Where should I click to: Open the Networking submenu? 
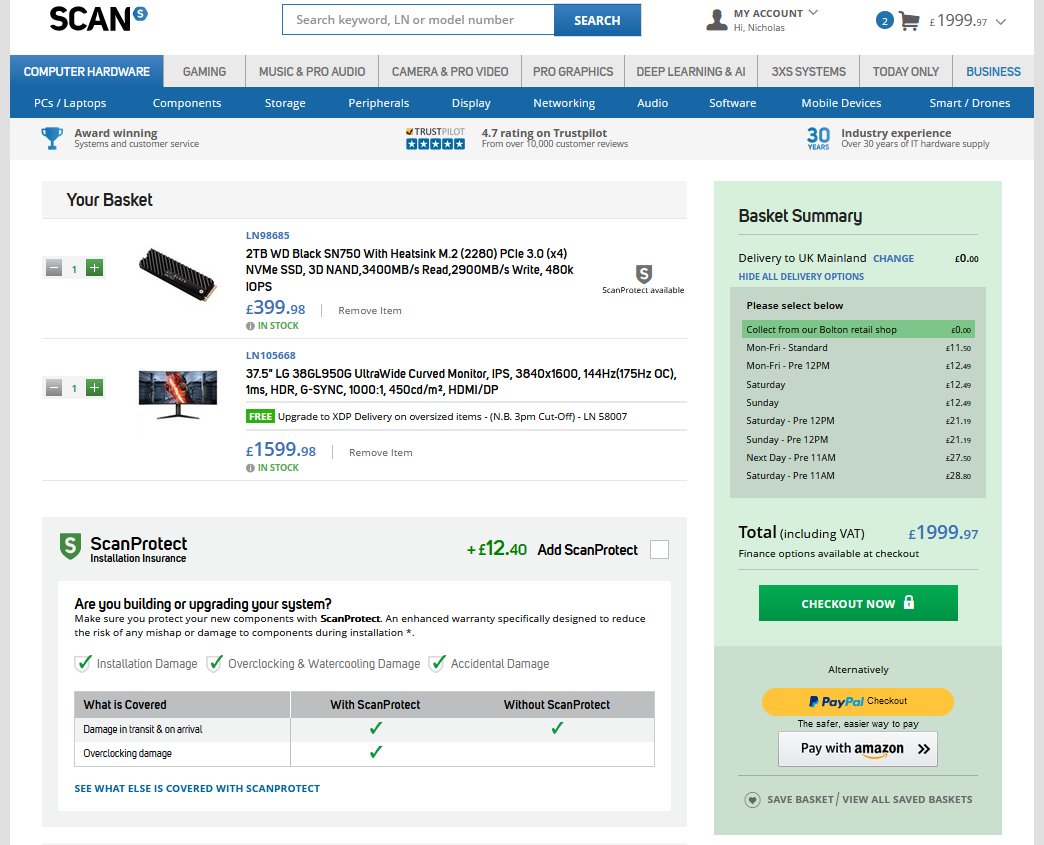point(564,103)
